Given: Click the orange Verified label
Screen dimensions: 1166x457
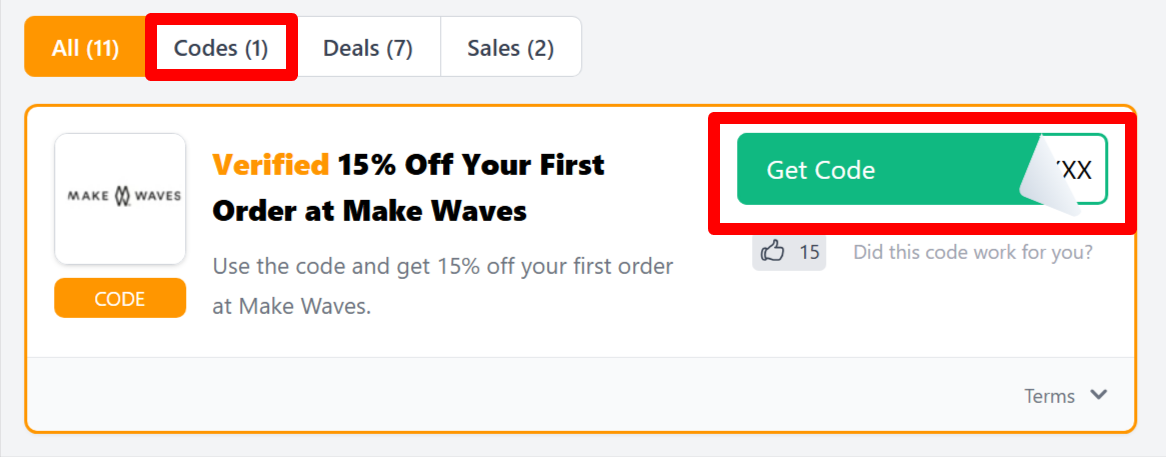Looking at the screenshot, I should click(270, 164).
